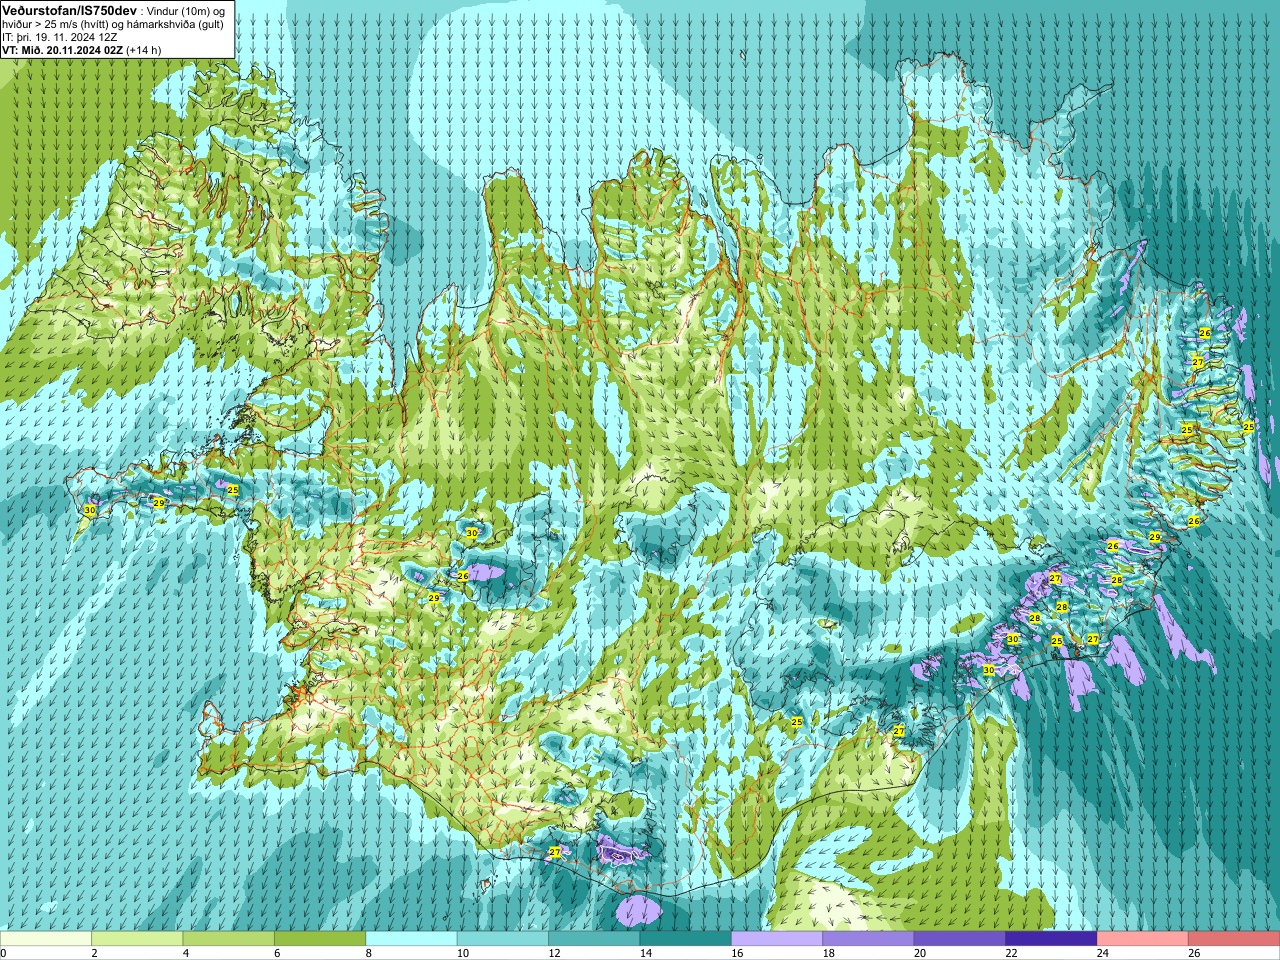Click the yellow 27 gust marker on the south coast
This screenshot has width=1280, height=960.
pos(555,852)
